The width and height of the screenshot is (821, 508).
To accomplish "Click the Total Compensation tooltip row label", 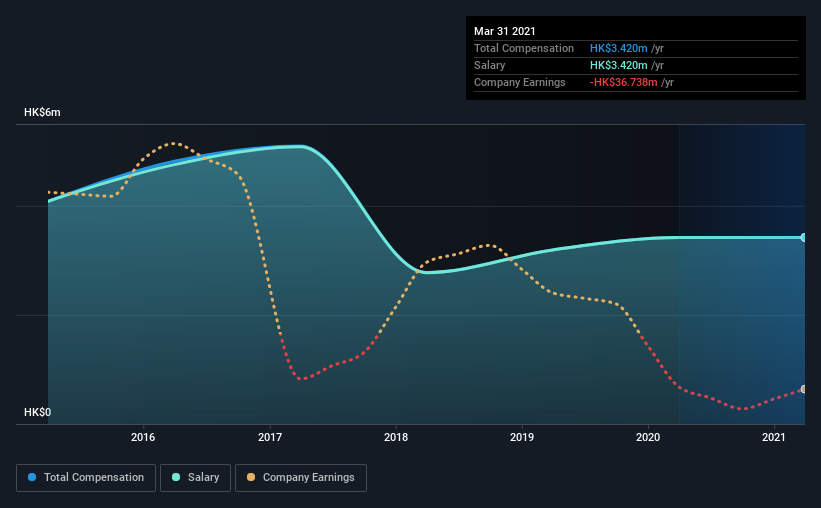I will (524, 48).
